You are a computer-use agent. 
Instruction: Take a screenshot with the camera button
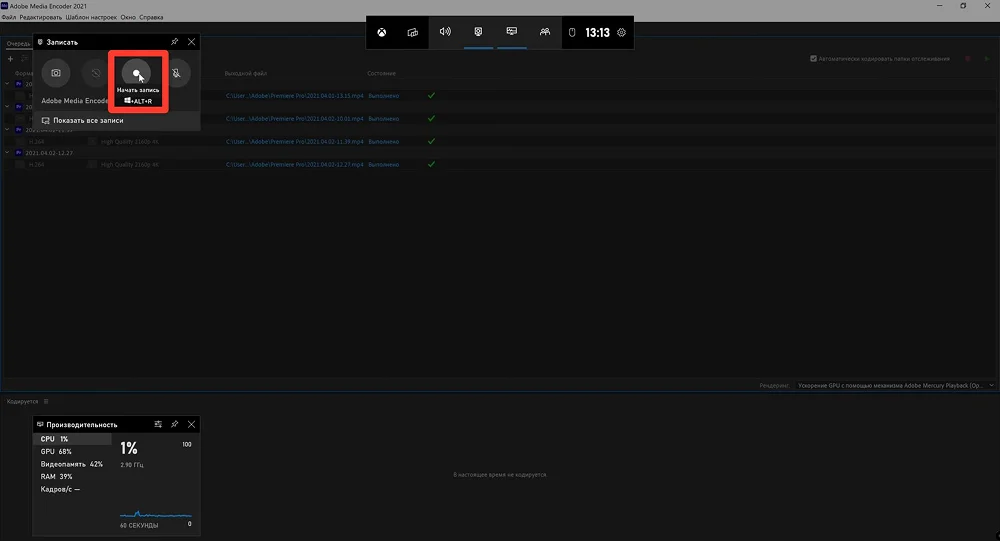(56, 73)
